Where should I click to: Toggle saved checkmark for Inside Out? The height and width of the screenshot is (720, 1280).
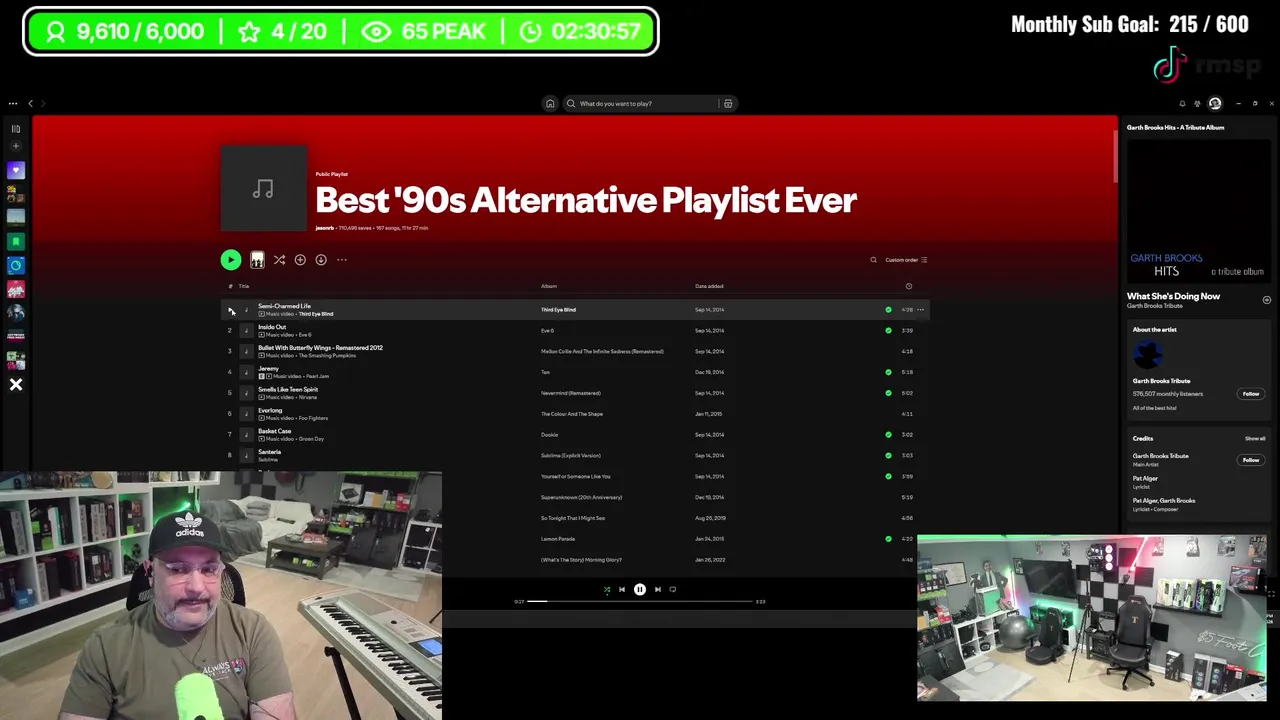click(x=888, y=331)
